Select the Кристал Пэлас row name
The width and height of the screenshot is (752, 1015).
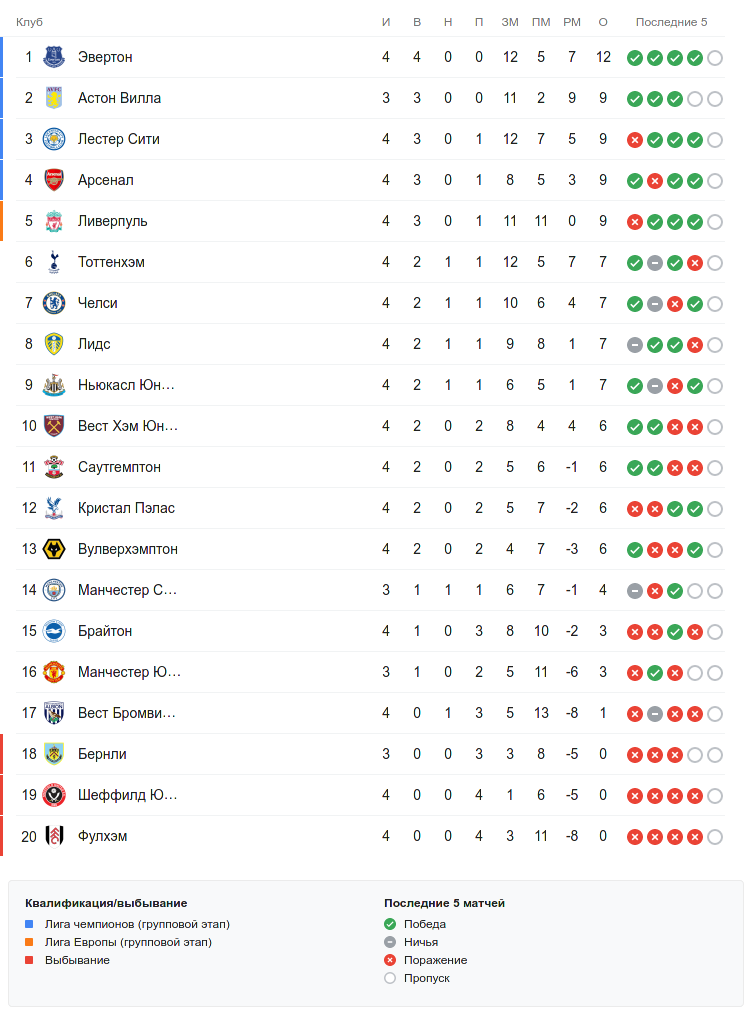tap(126, 508)
